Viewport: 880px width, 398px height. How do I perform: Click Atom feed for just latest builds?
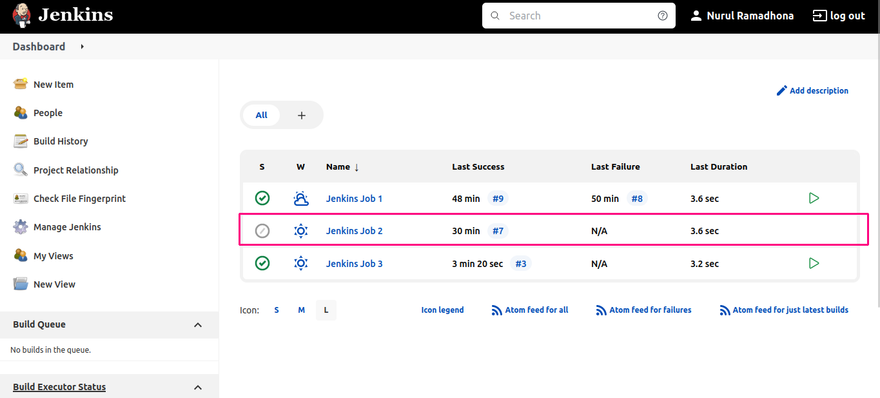[790, 310]
